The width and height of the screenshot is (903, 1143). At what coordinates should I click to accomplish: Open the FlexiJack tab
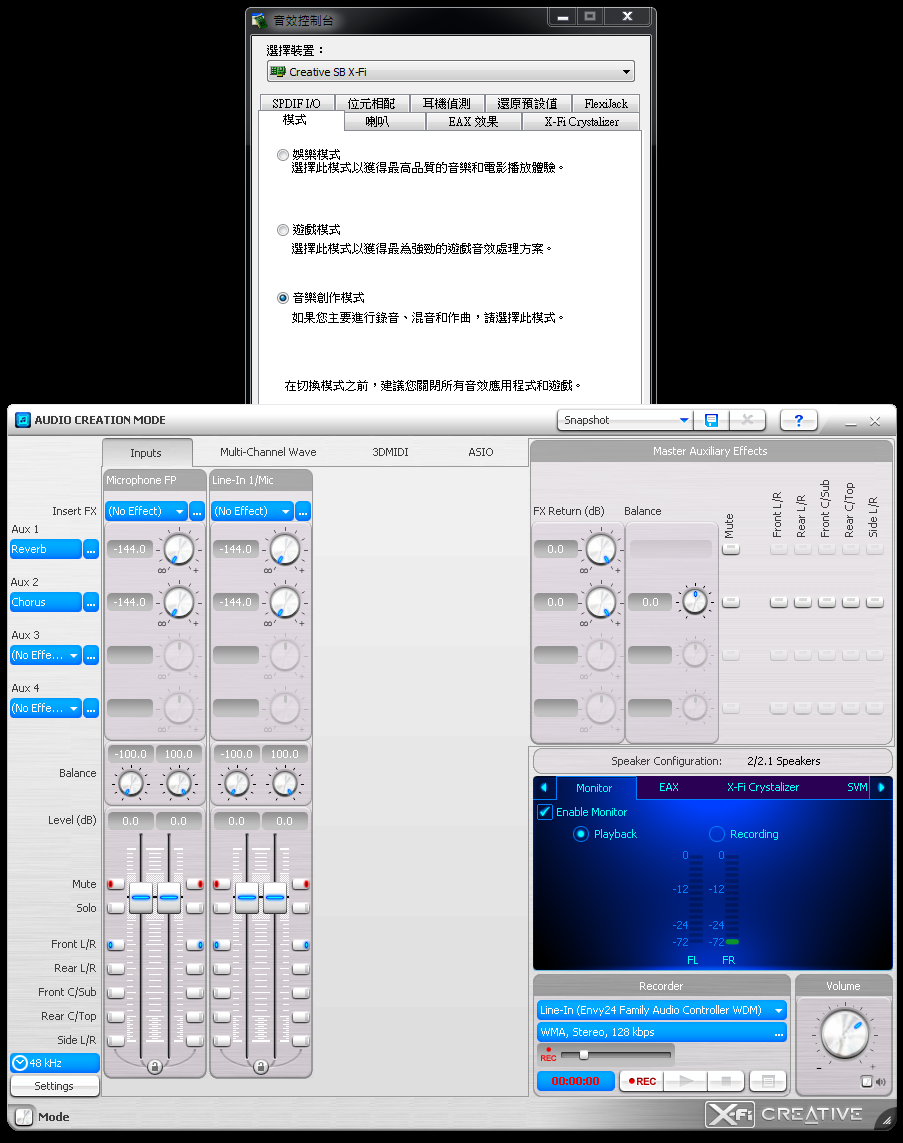[x=606, y=104]
